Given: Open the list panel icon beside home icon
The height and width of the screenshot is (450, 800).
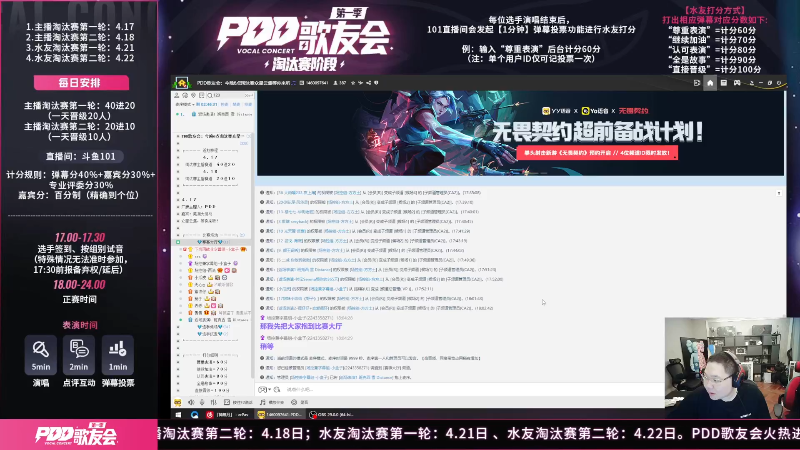Looking at the screenshot, I should point(723,83).
